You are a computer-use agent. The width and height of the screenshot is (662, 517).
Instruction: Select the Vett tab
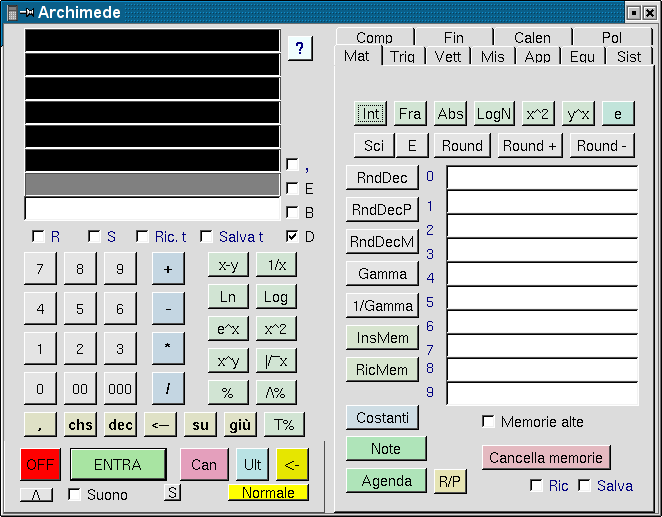(x=448, y=56)
